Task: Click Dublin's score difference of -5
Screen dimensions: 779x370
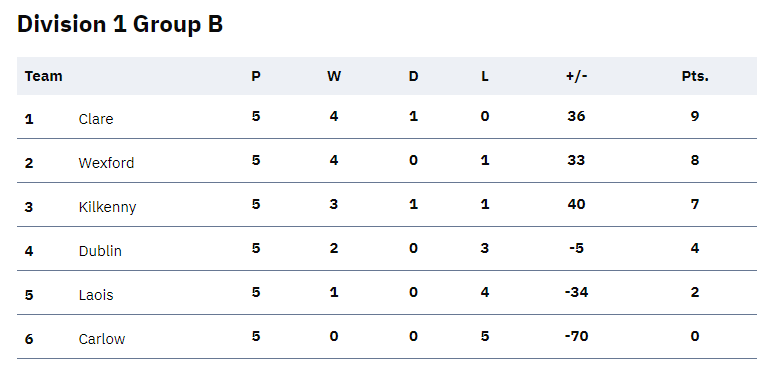Action: 576,248
